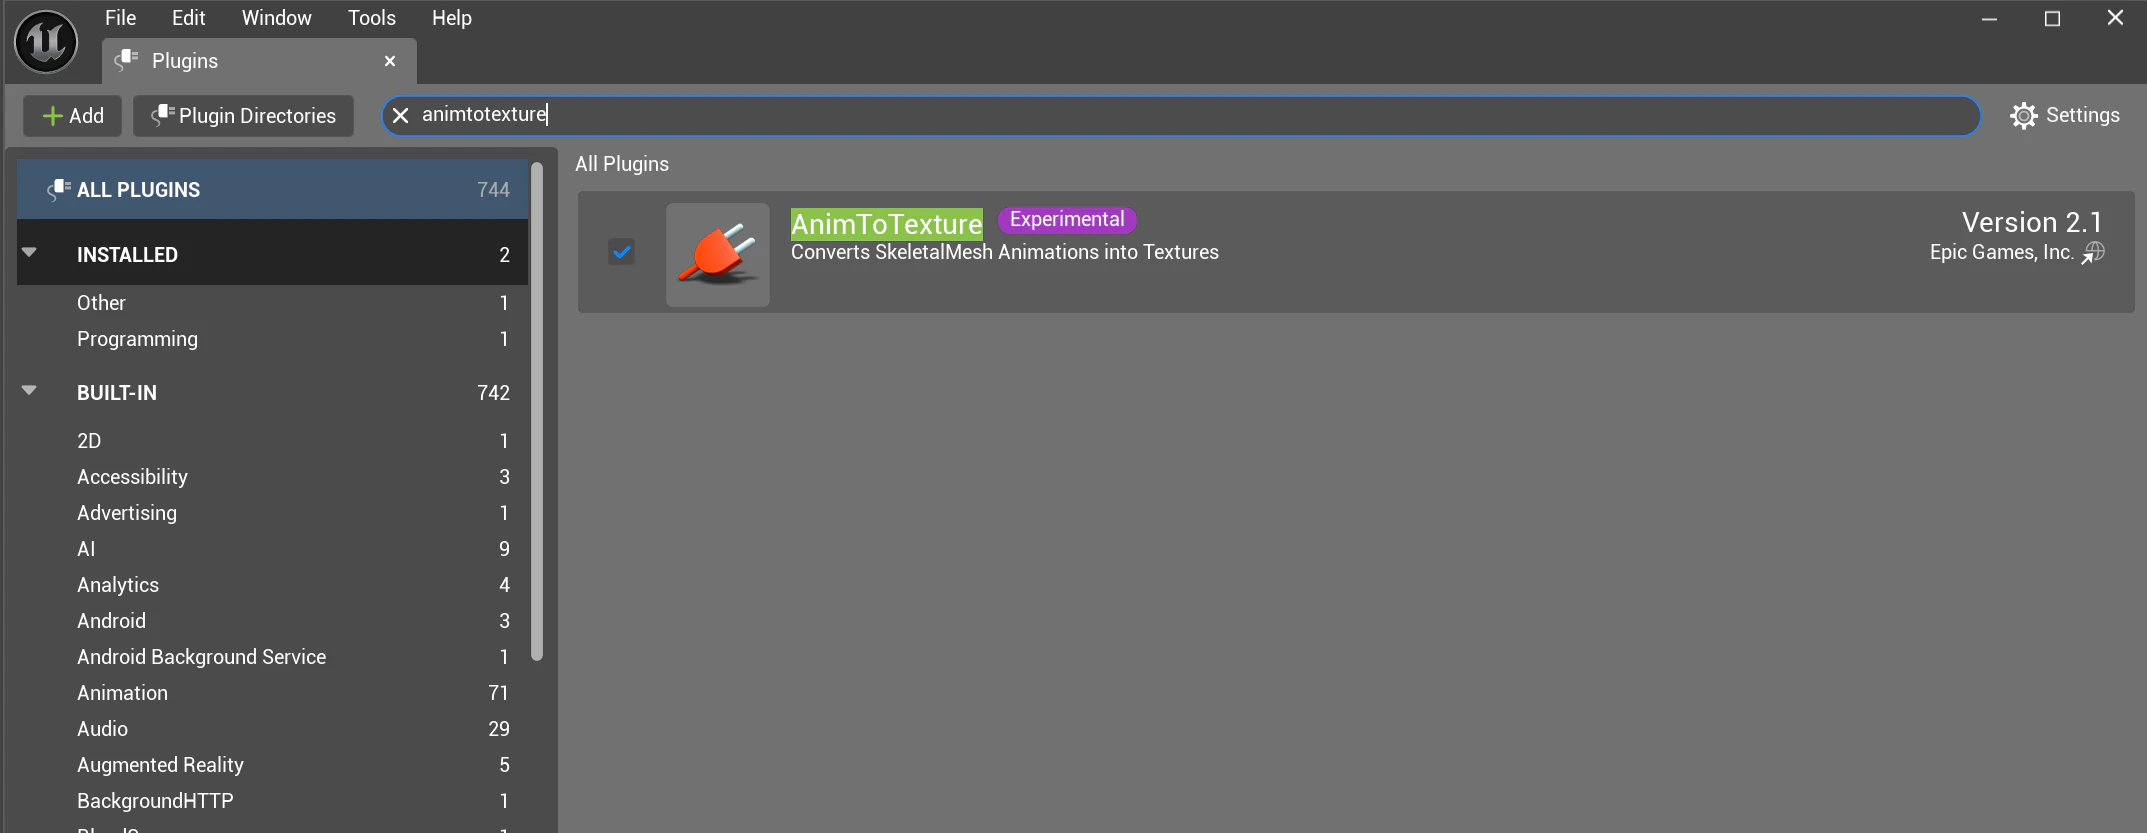
Task: Click the Unreal Engine logo icon
Action: click(x=46, y=42)
